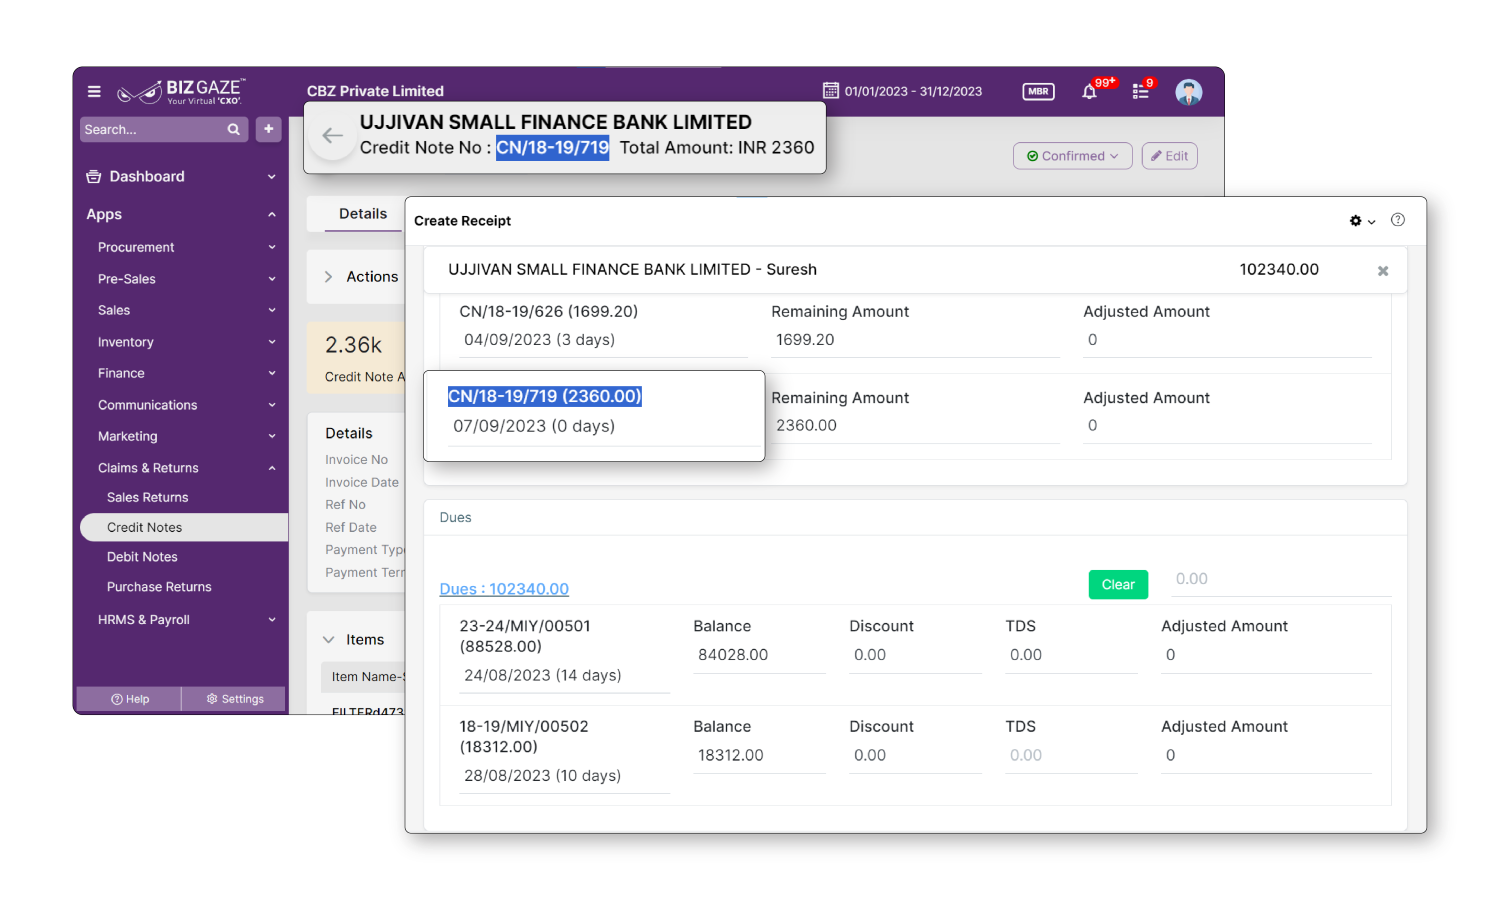
Task: Click Adjusted Amount for CN/18-19/626
Action: tap(1227, 340)
